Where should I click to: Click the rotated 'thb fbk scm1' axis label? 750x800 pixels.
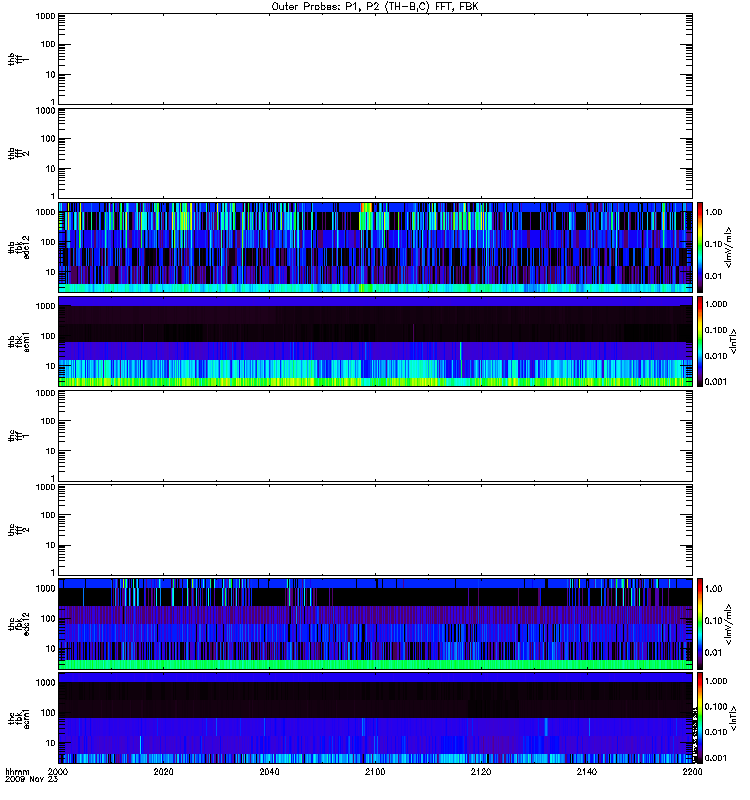point(19,342)
